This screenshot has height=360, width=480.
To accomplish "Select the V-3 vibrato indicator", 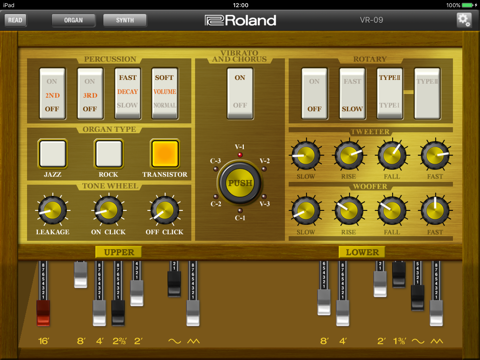I will [264, 197].
